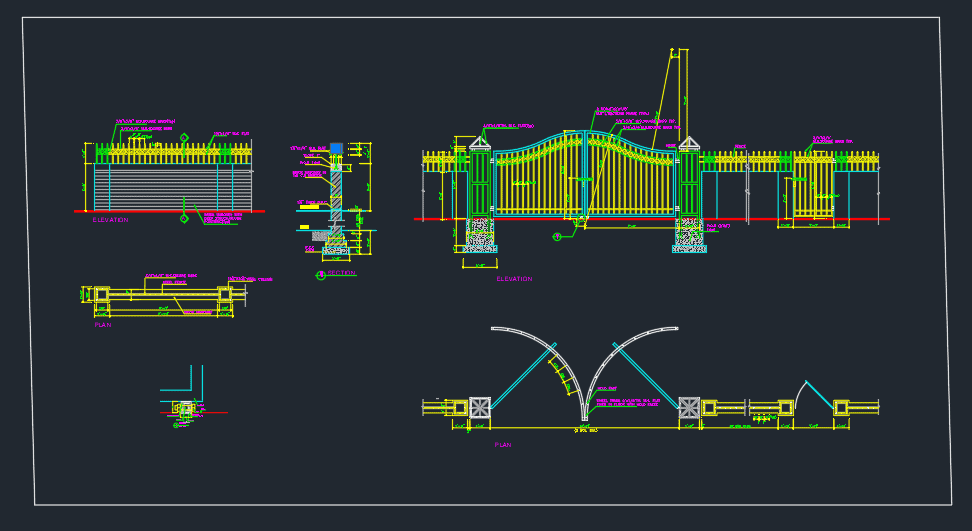Click the small wicket gate swing arc in plan
Image resolution: width=972 pixels, height=531 pixels.
800,394
